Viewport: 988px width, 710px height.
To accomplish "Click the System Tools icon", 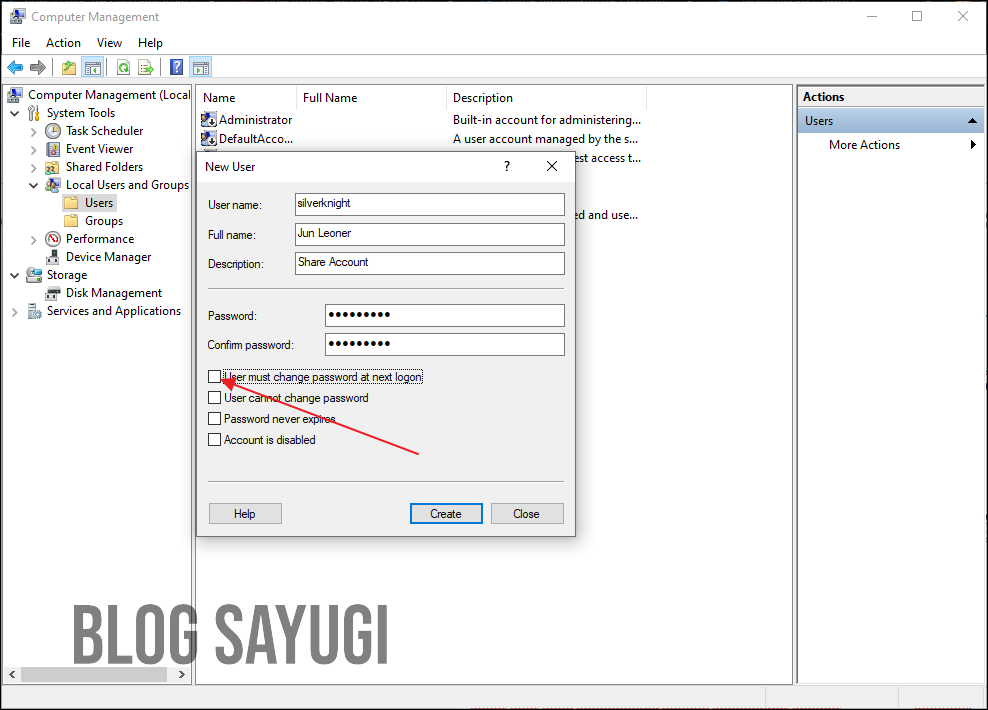I will click(x=34, y=113).
